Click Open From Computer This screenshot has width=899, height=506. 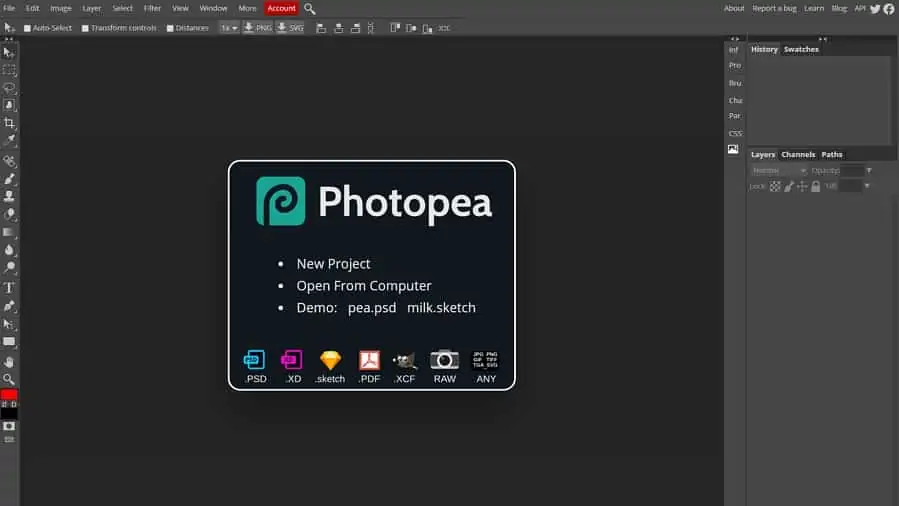pos(363,286)
